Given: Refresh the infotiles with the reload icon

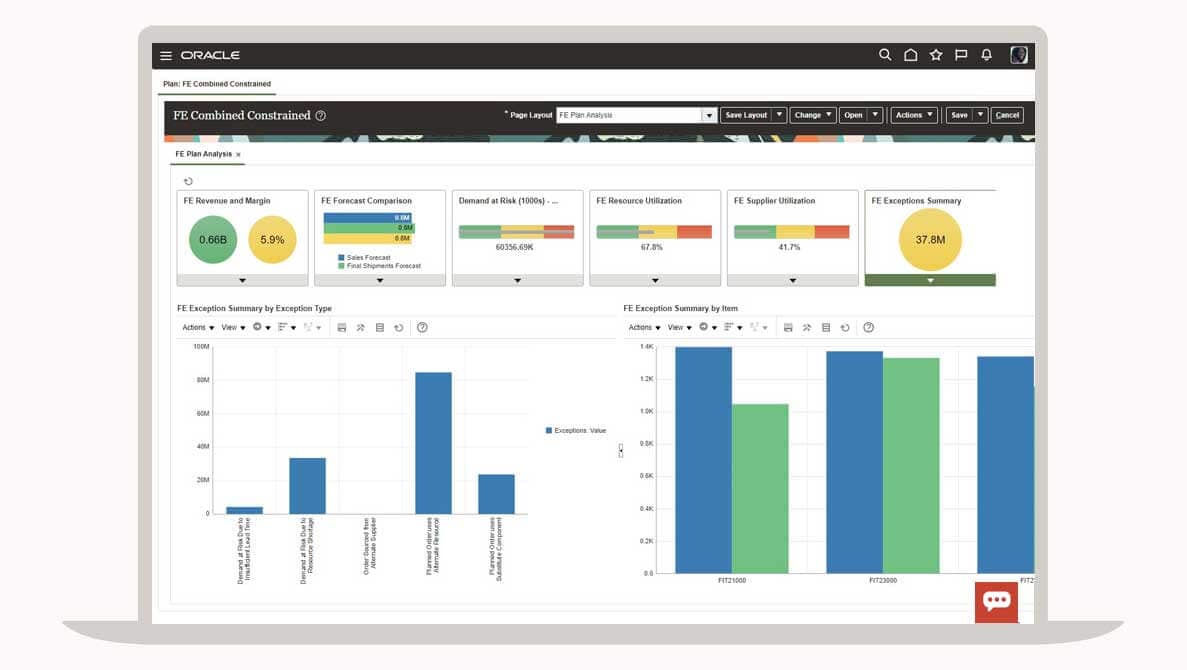Looking at the screenshot, I should [188, 181].
